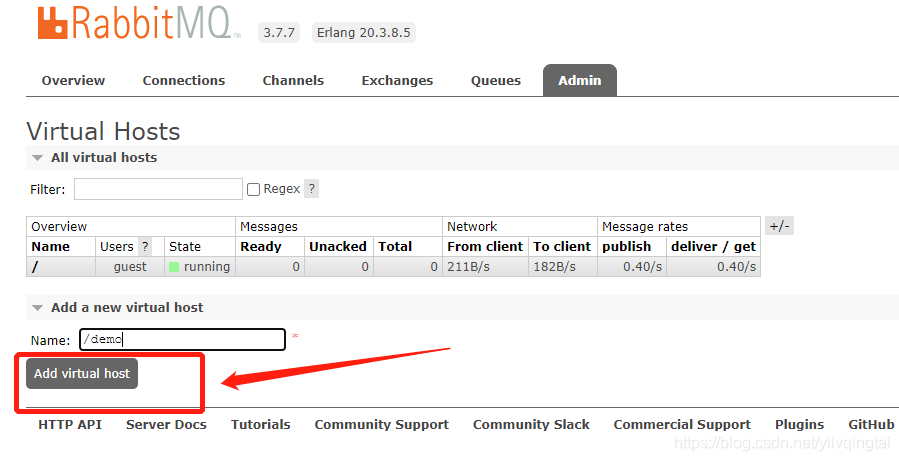899x461 pixels.
Task: Click the Virtual Hosts page heading
Action: [103, 131]
